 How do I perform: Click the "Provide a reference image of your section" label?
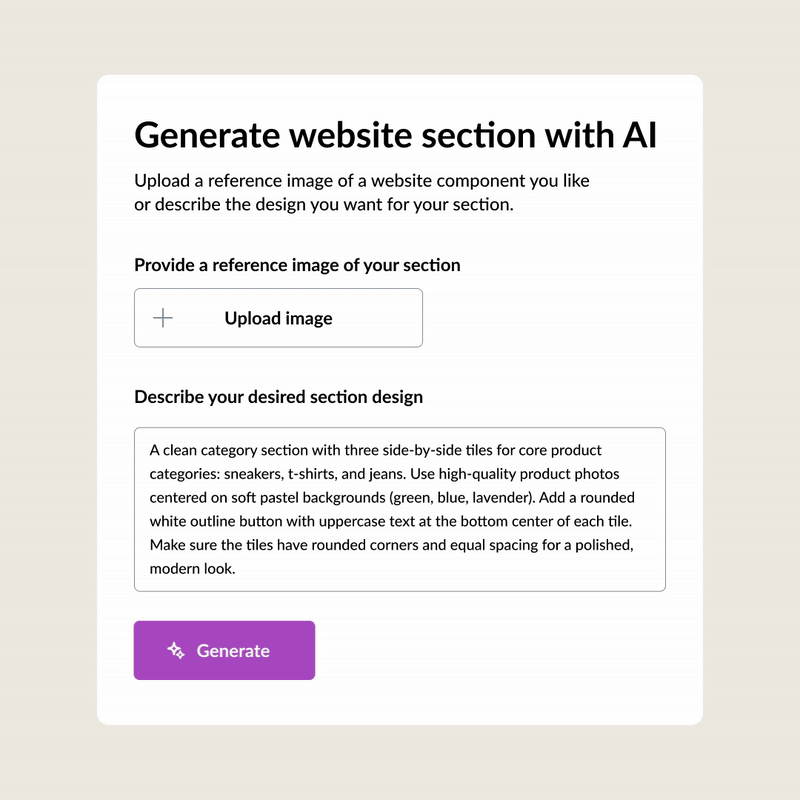[x=297, y=265]
